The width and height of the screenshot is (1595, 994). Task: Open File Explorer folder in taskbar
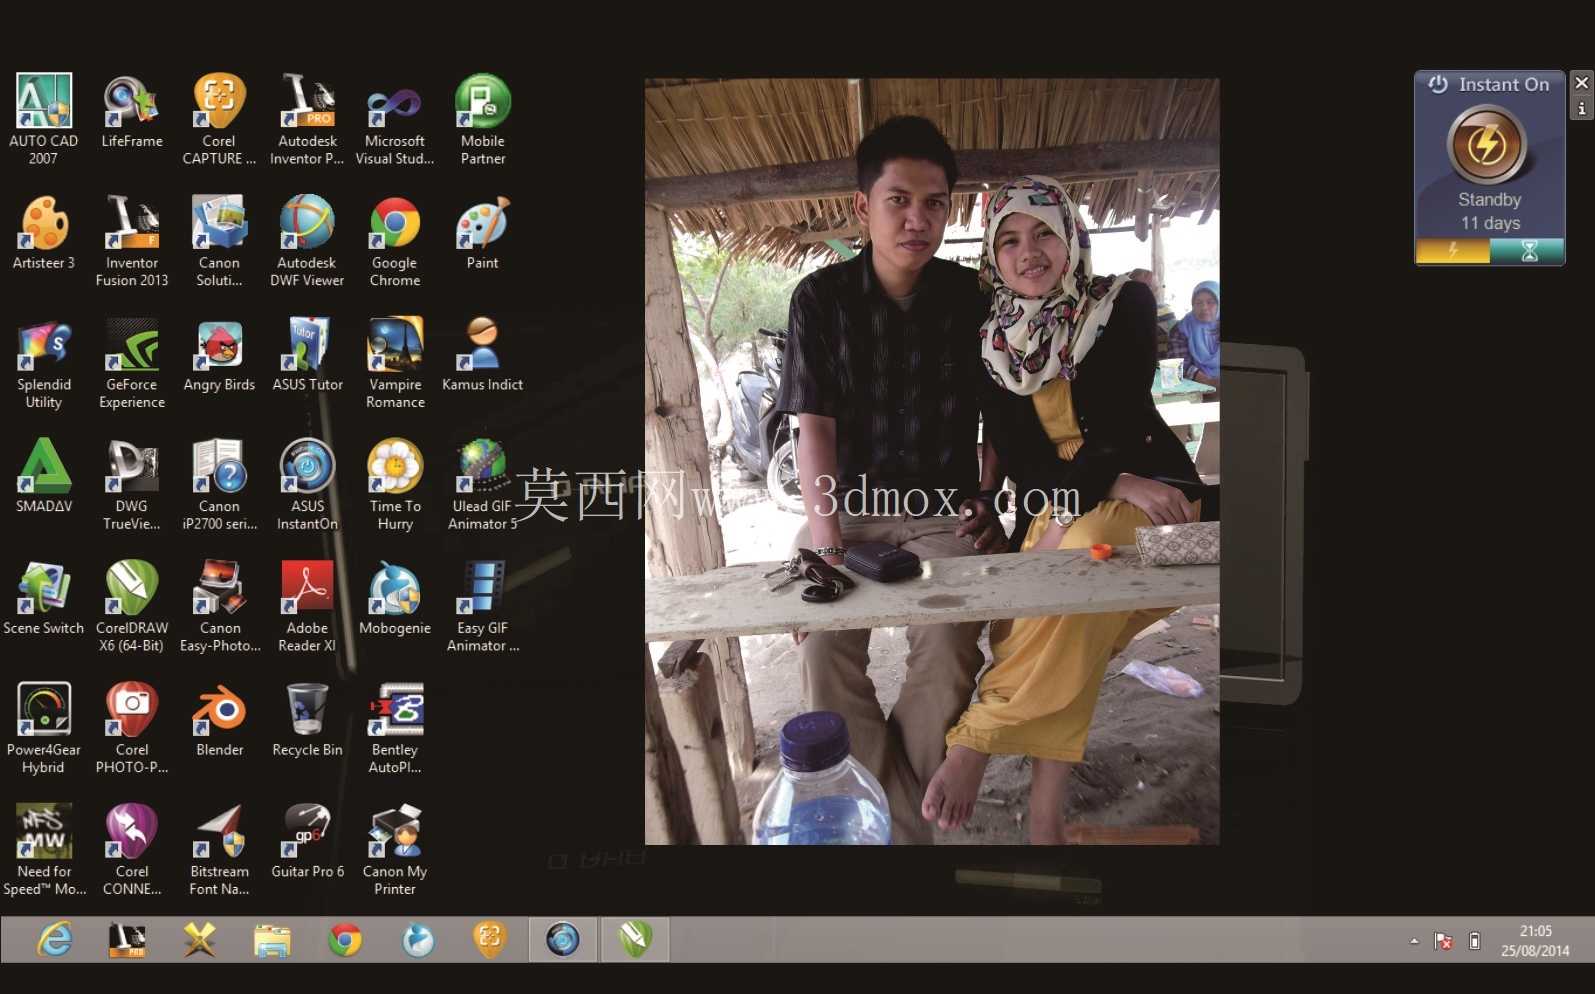[x=272, y=940]
